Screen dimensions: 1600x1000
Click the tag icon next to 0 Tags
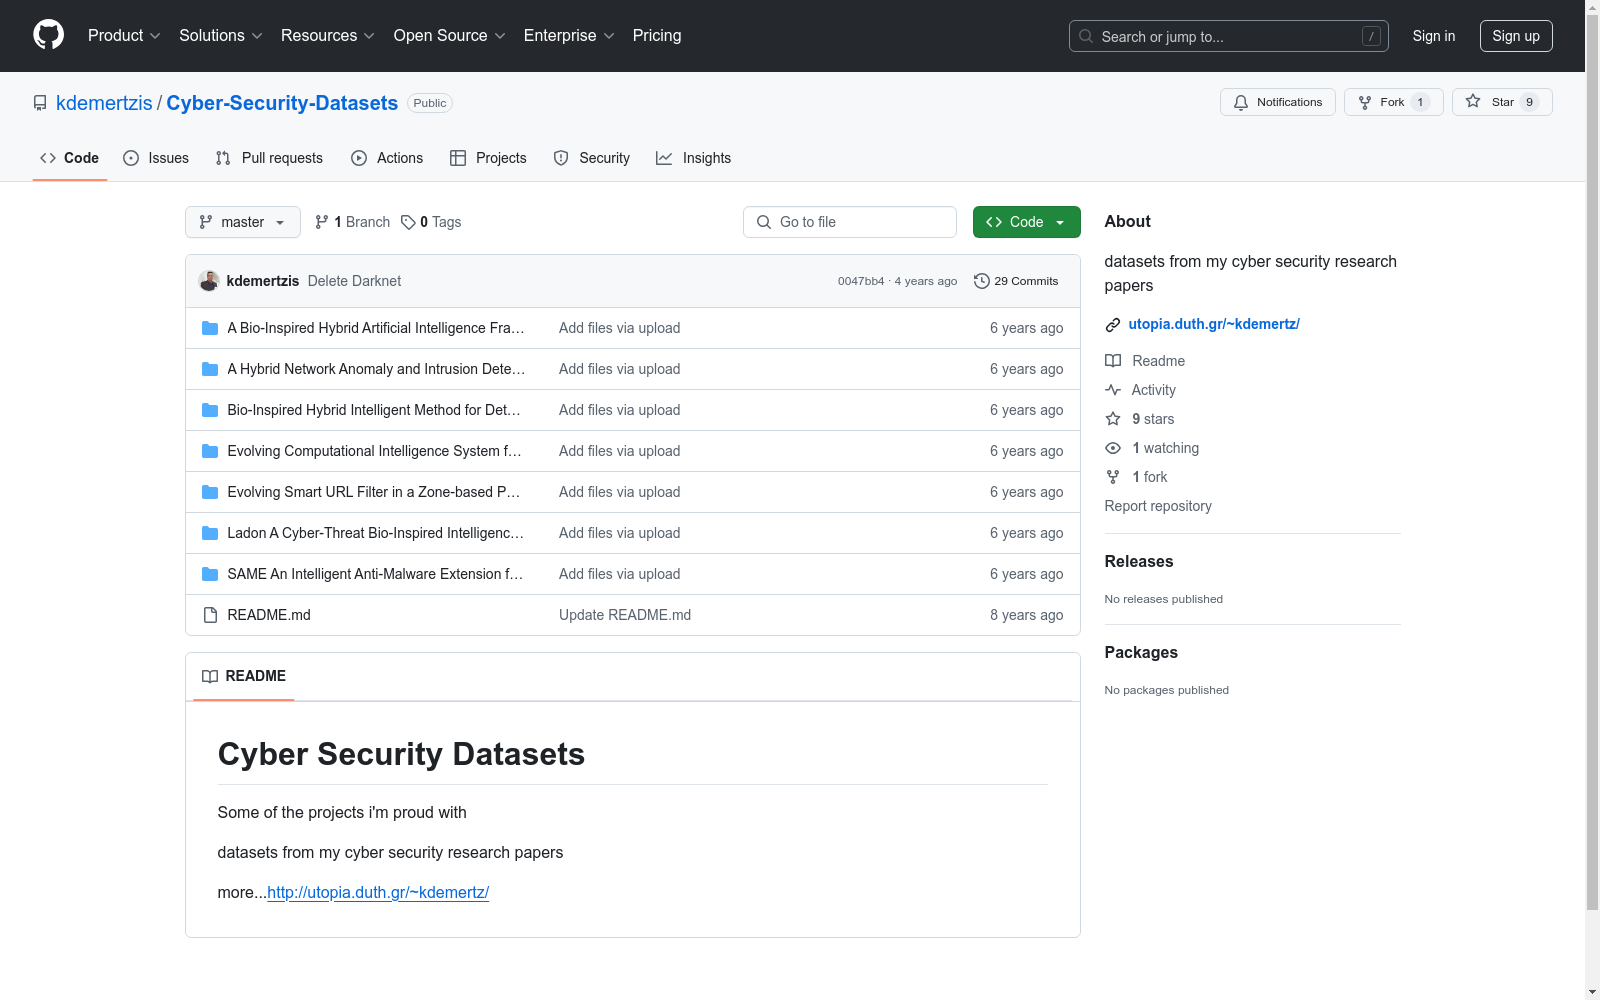point(408,222)
